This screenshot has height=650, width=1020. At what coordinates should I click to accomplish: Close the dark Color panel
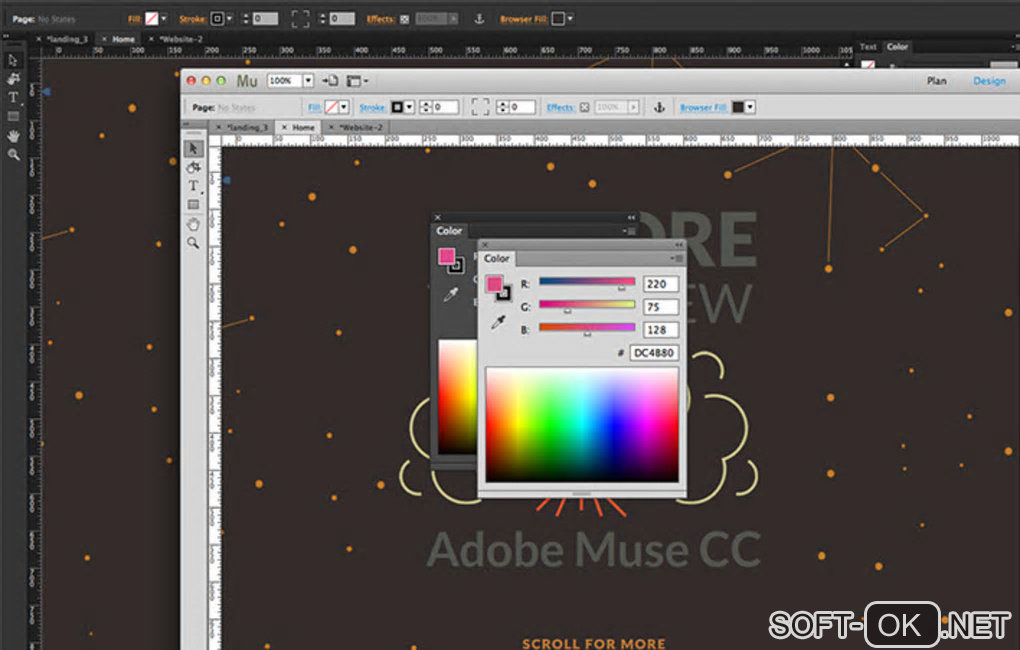point(438,217)
